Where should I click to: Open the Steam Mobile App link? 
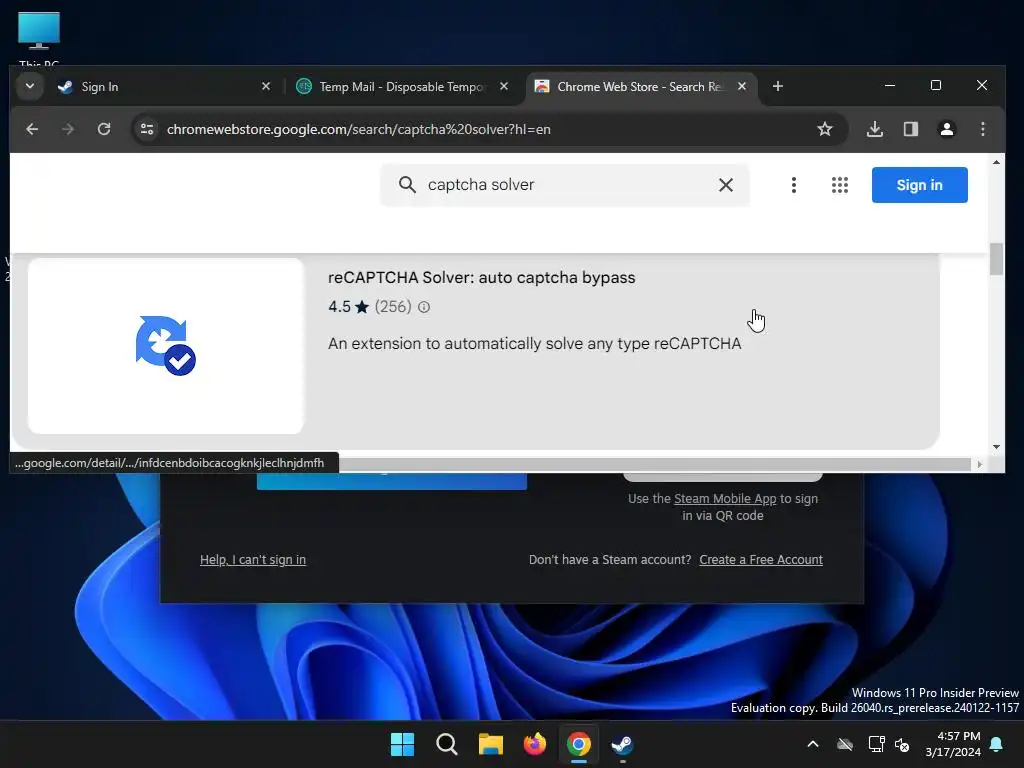[725, 498]
